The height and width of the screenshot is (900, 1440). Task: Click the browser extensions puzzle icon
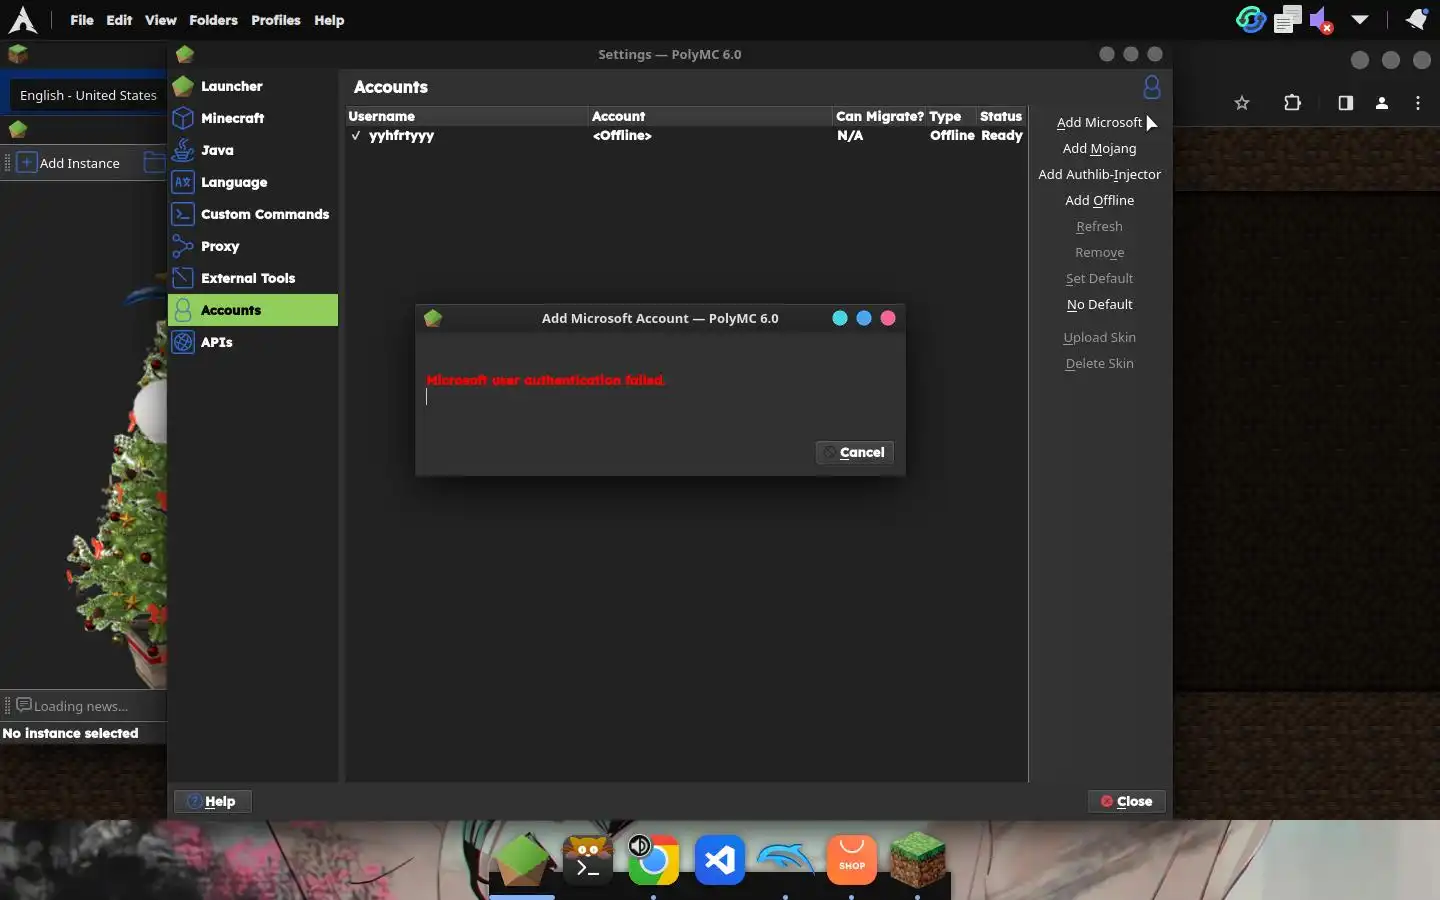(1292, 103)
